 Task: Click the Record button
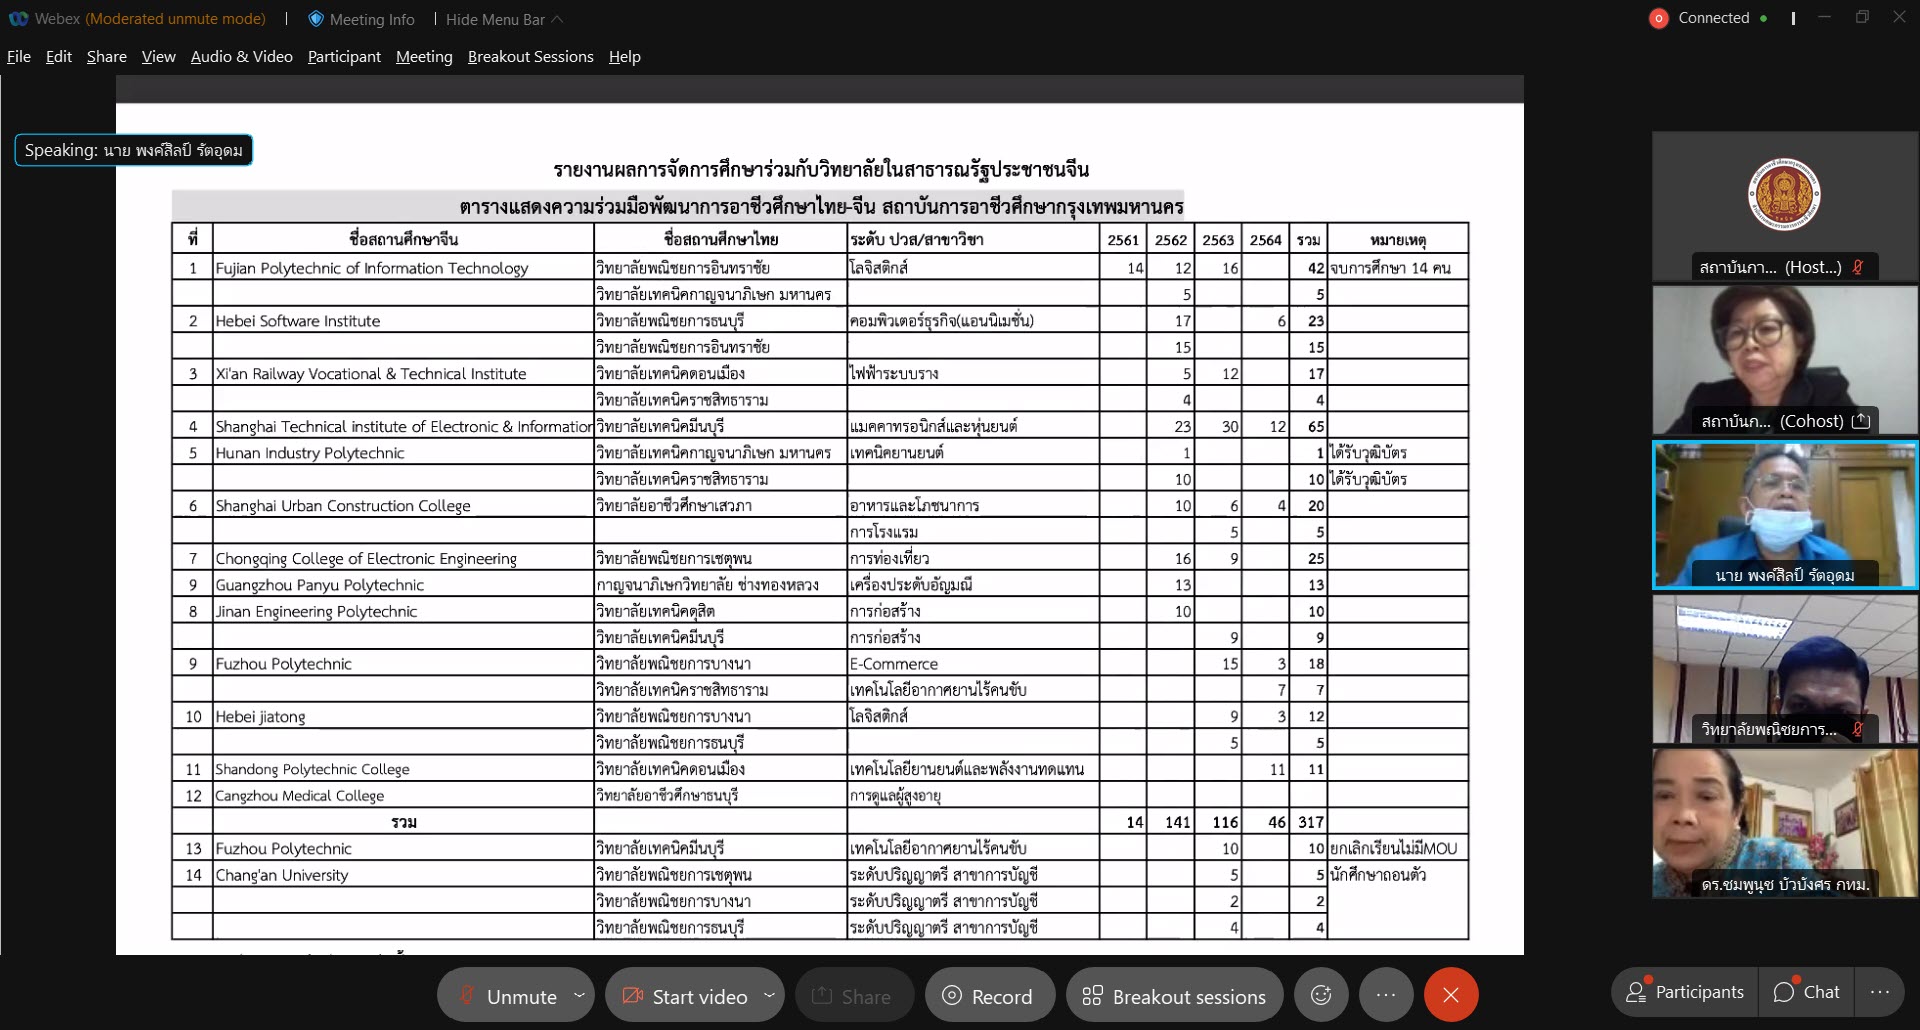click(989, 996)
